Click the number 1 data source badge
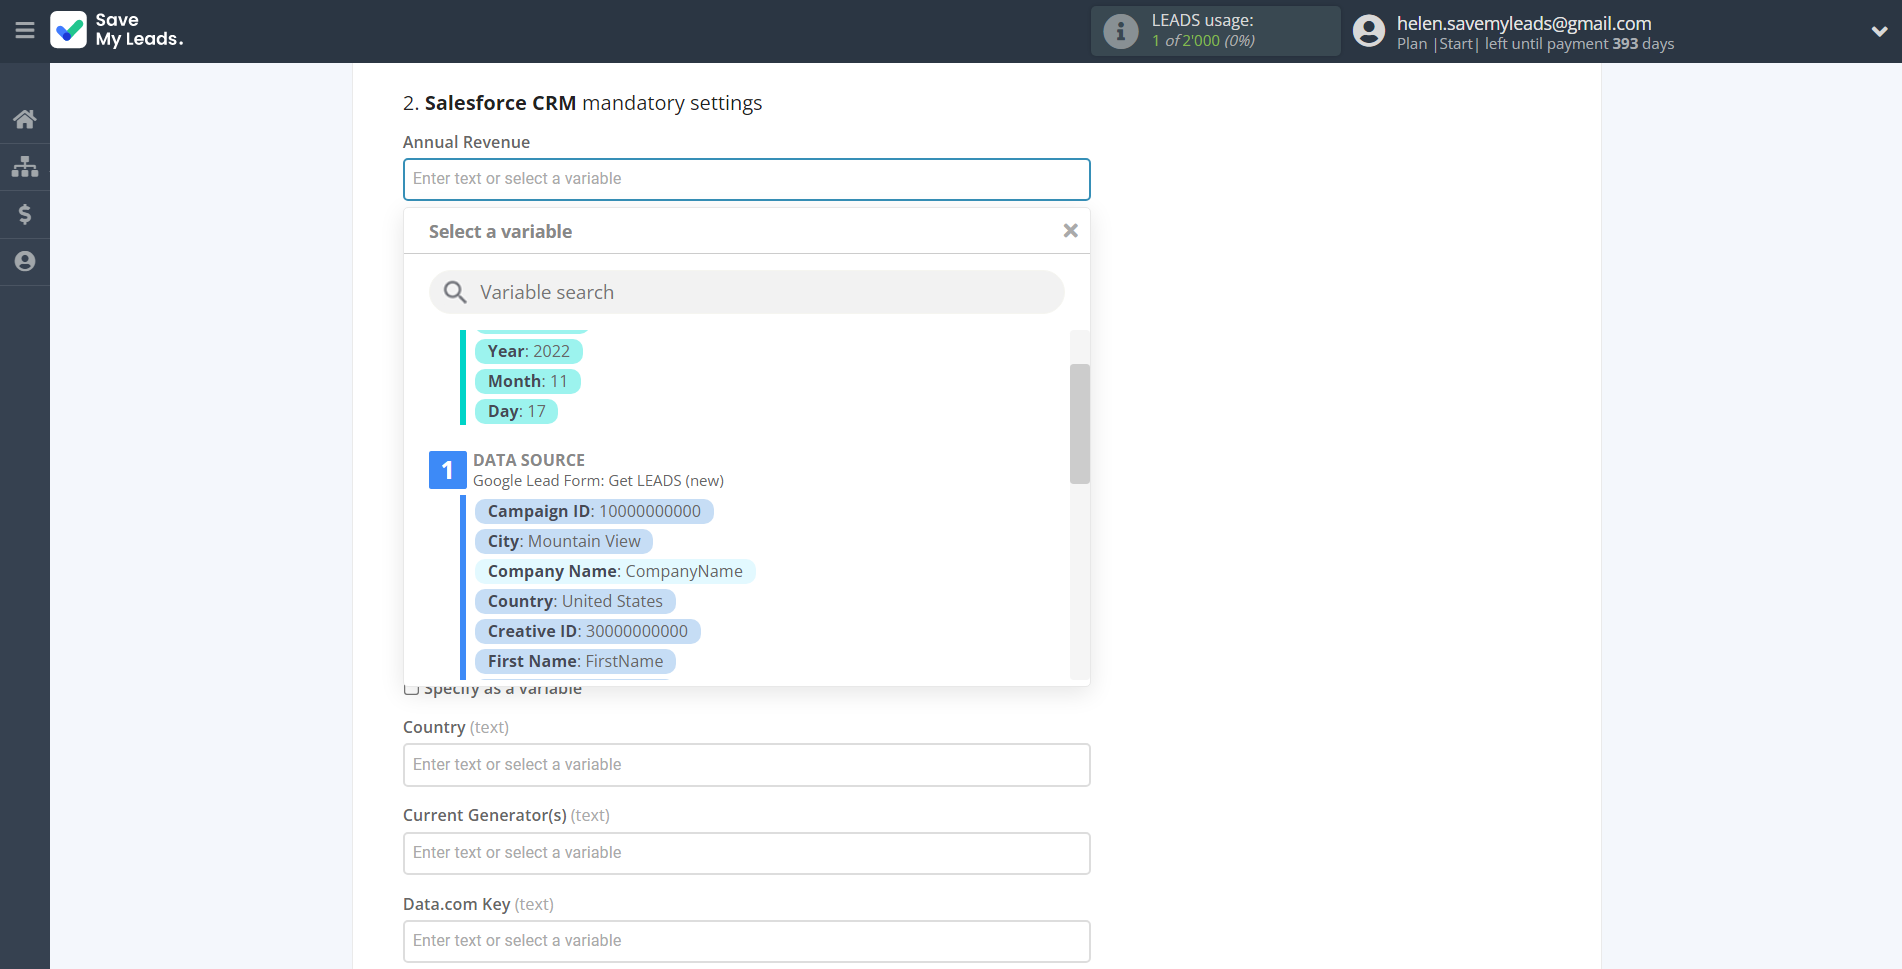Viewport: 1902px width, 969px height. point(447,470)
